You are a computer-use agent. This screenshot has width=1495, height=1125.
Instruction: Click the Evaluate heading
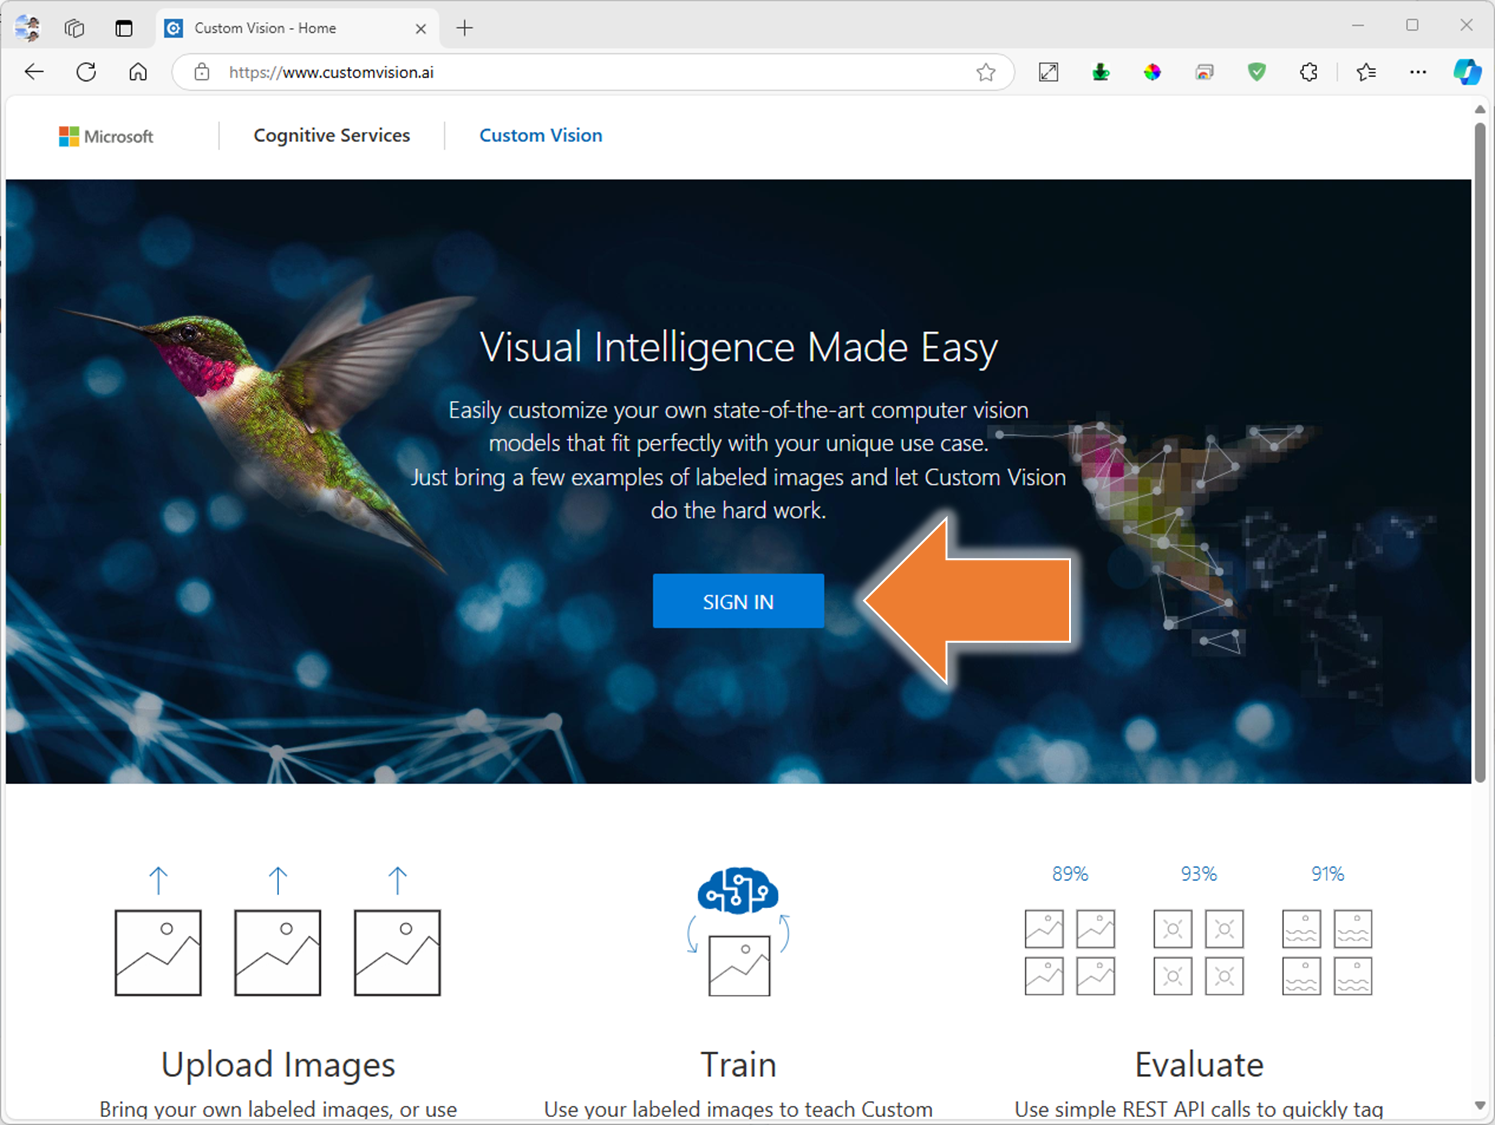(1199, 1065)
